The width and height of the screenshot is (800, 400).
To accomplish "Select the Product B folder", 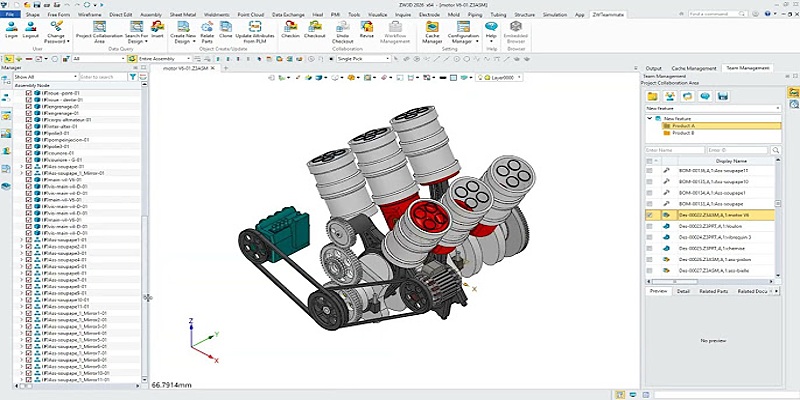I will pyautogui.click(x=683, y=133).
